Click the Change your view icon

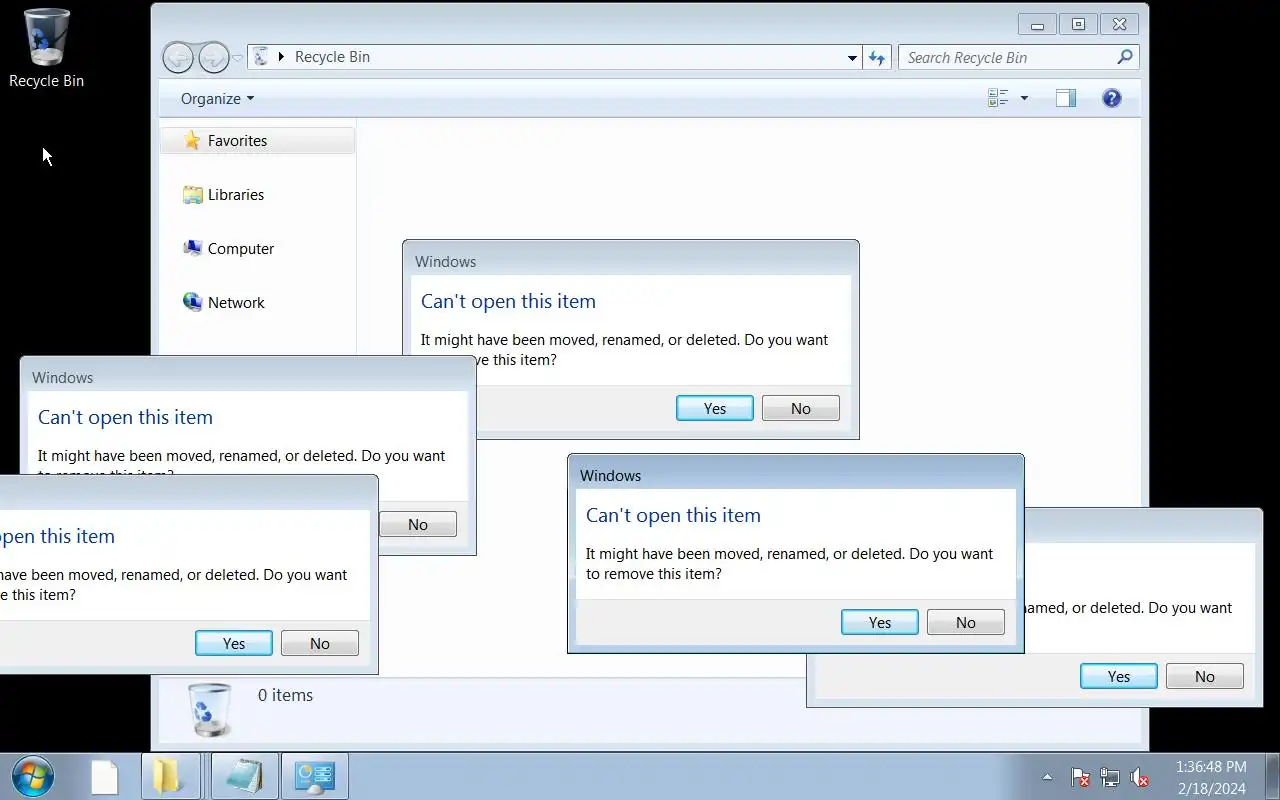[x=998, y=98]
